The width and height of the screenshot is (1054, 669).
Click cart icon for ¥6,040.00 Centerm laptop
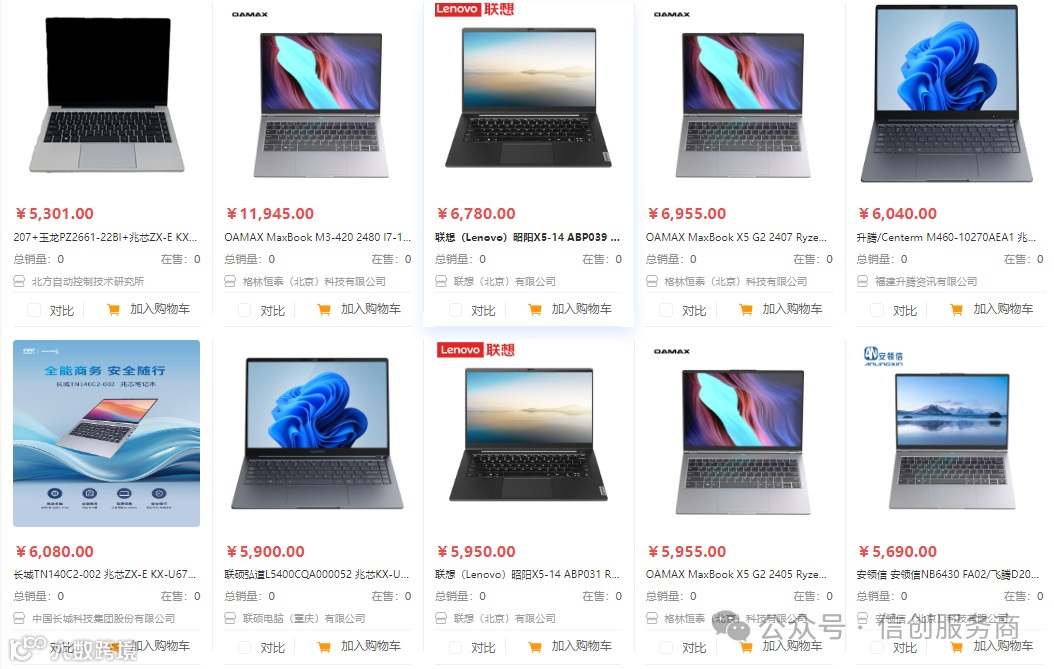[957, 309]
